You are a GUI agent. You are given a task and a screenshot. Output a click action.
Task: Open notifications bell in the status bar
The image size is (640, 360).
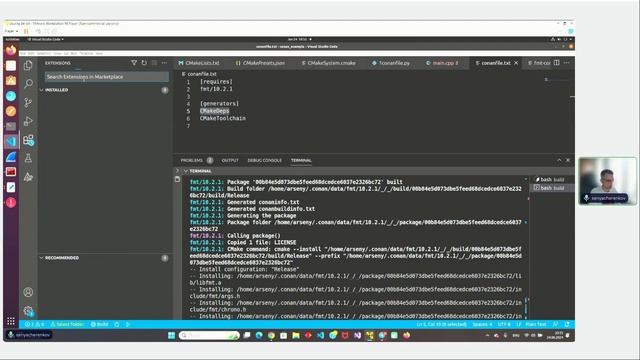click(x=567, y=324)
